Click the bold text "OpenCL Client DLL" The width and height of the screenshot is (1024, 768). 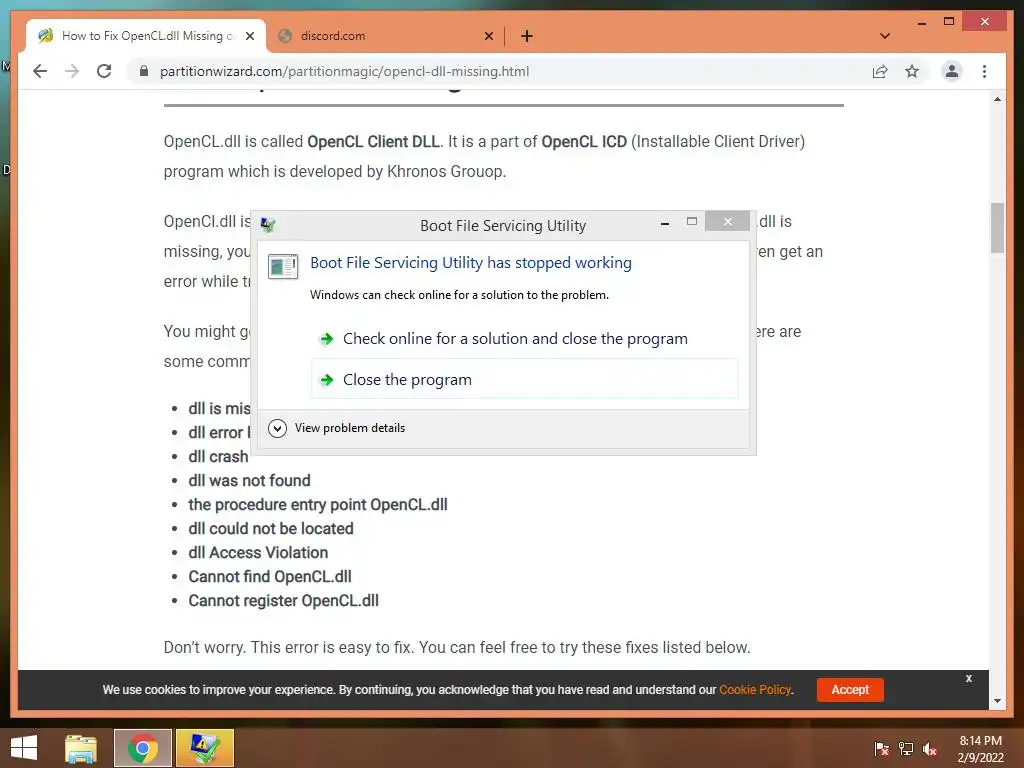tap(374, 142)
